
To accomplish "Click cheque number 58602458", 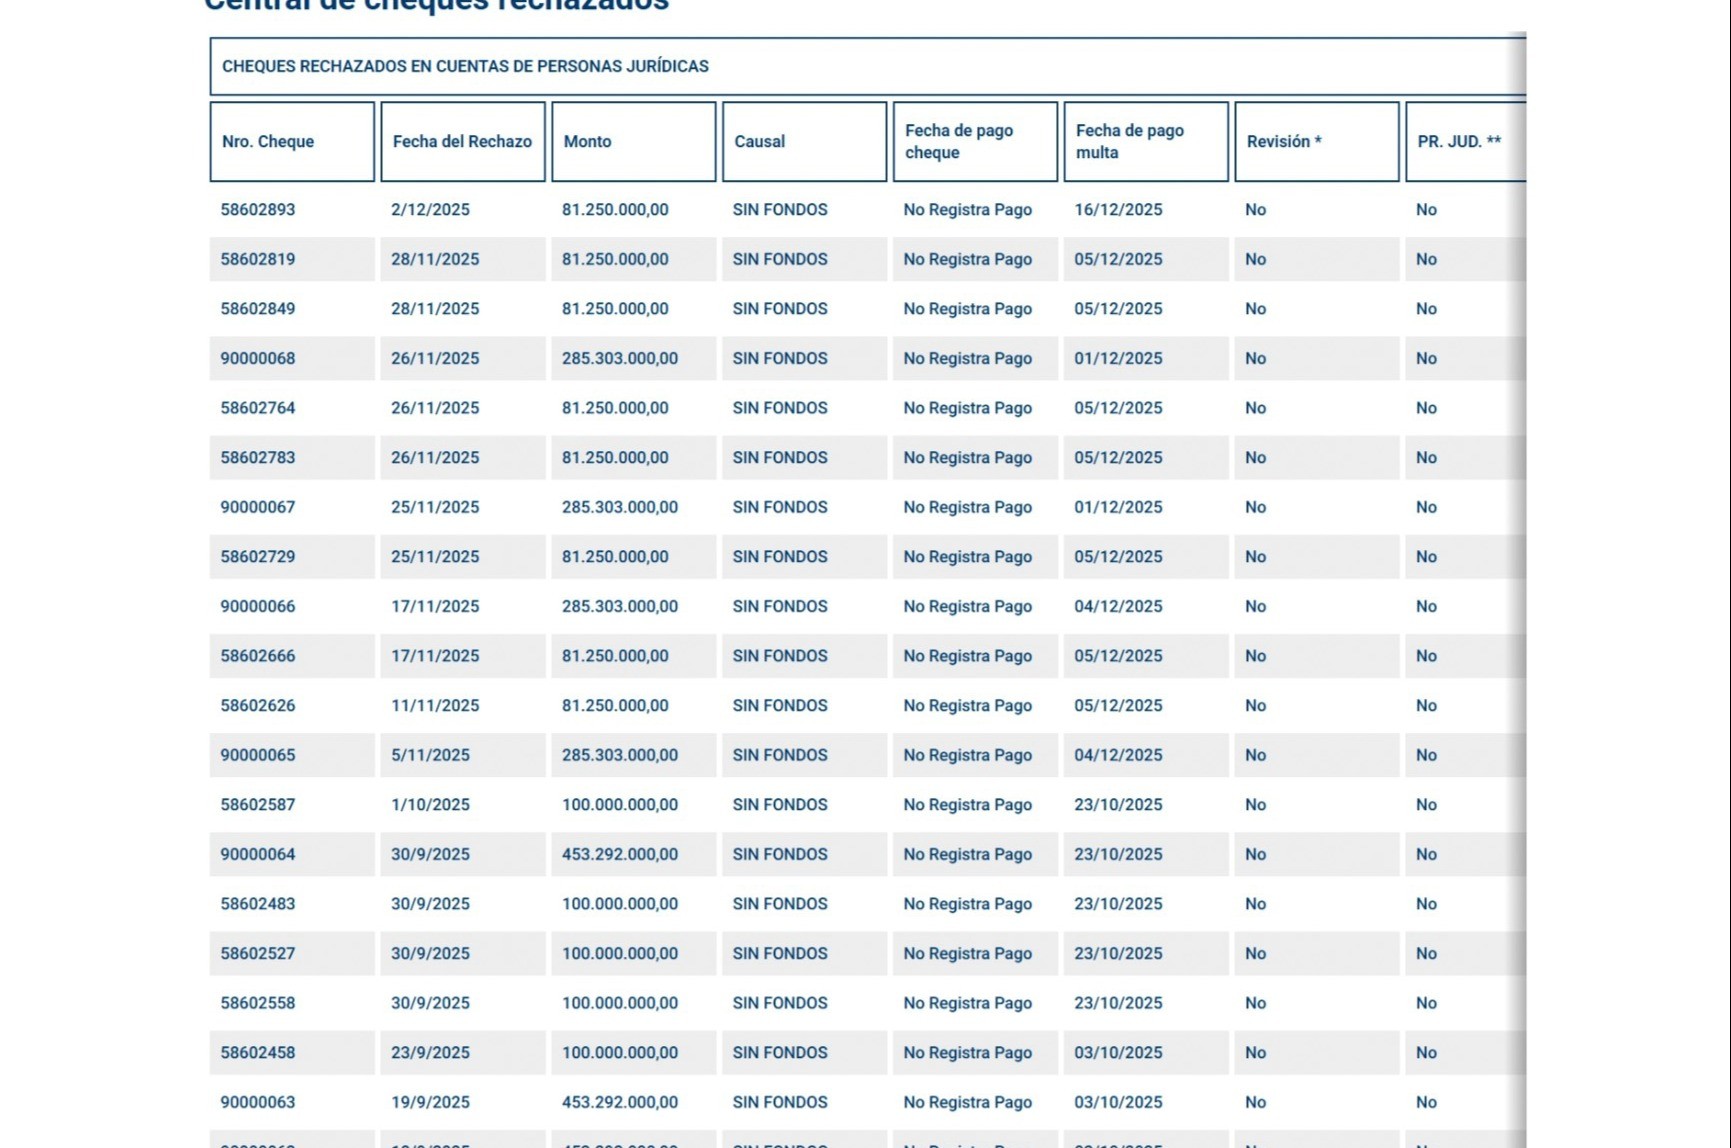I will (x=258, y=1053).
